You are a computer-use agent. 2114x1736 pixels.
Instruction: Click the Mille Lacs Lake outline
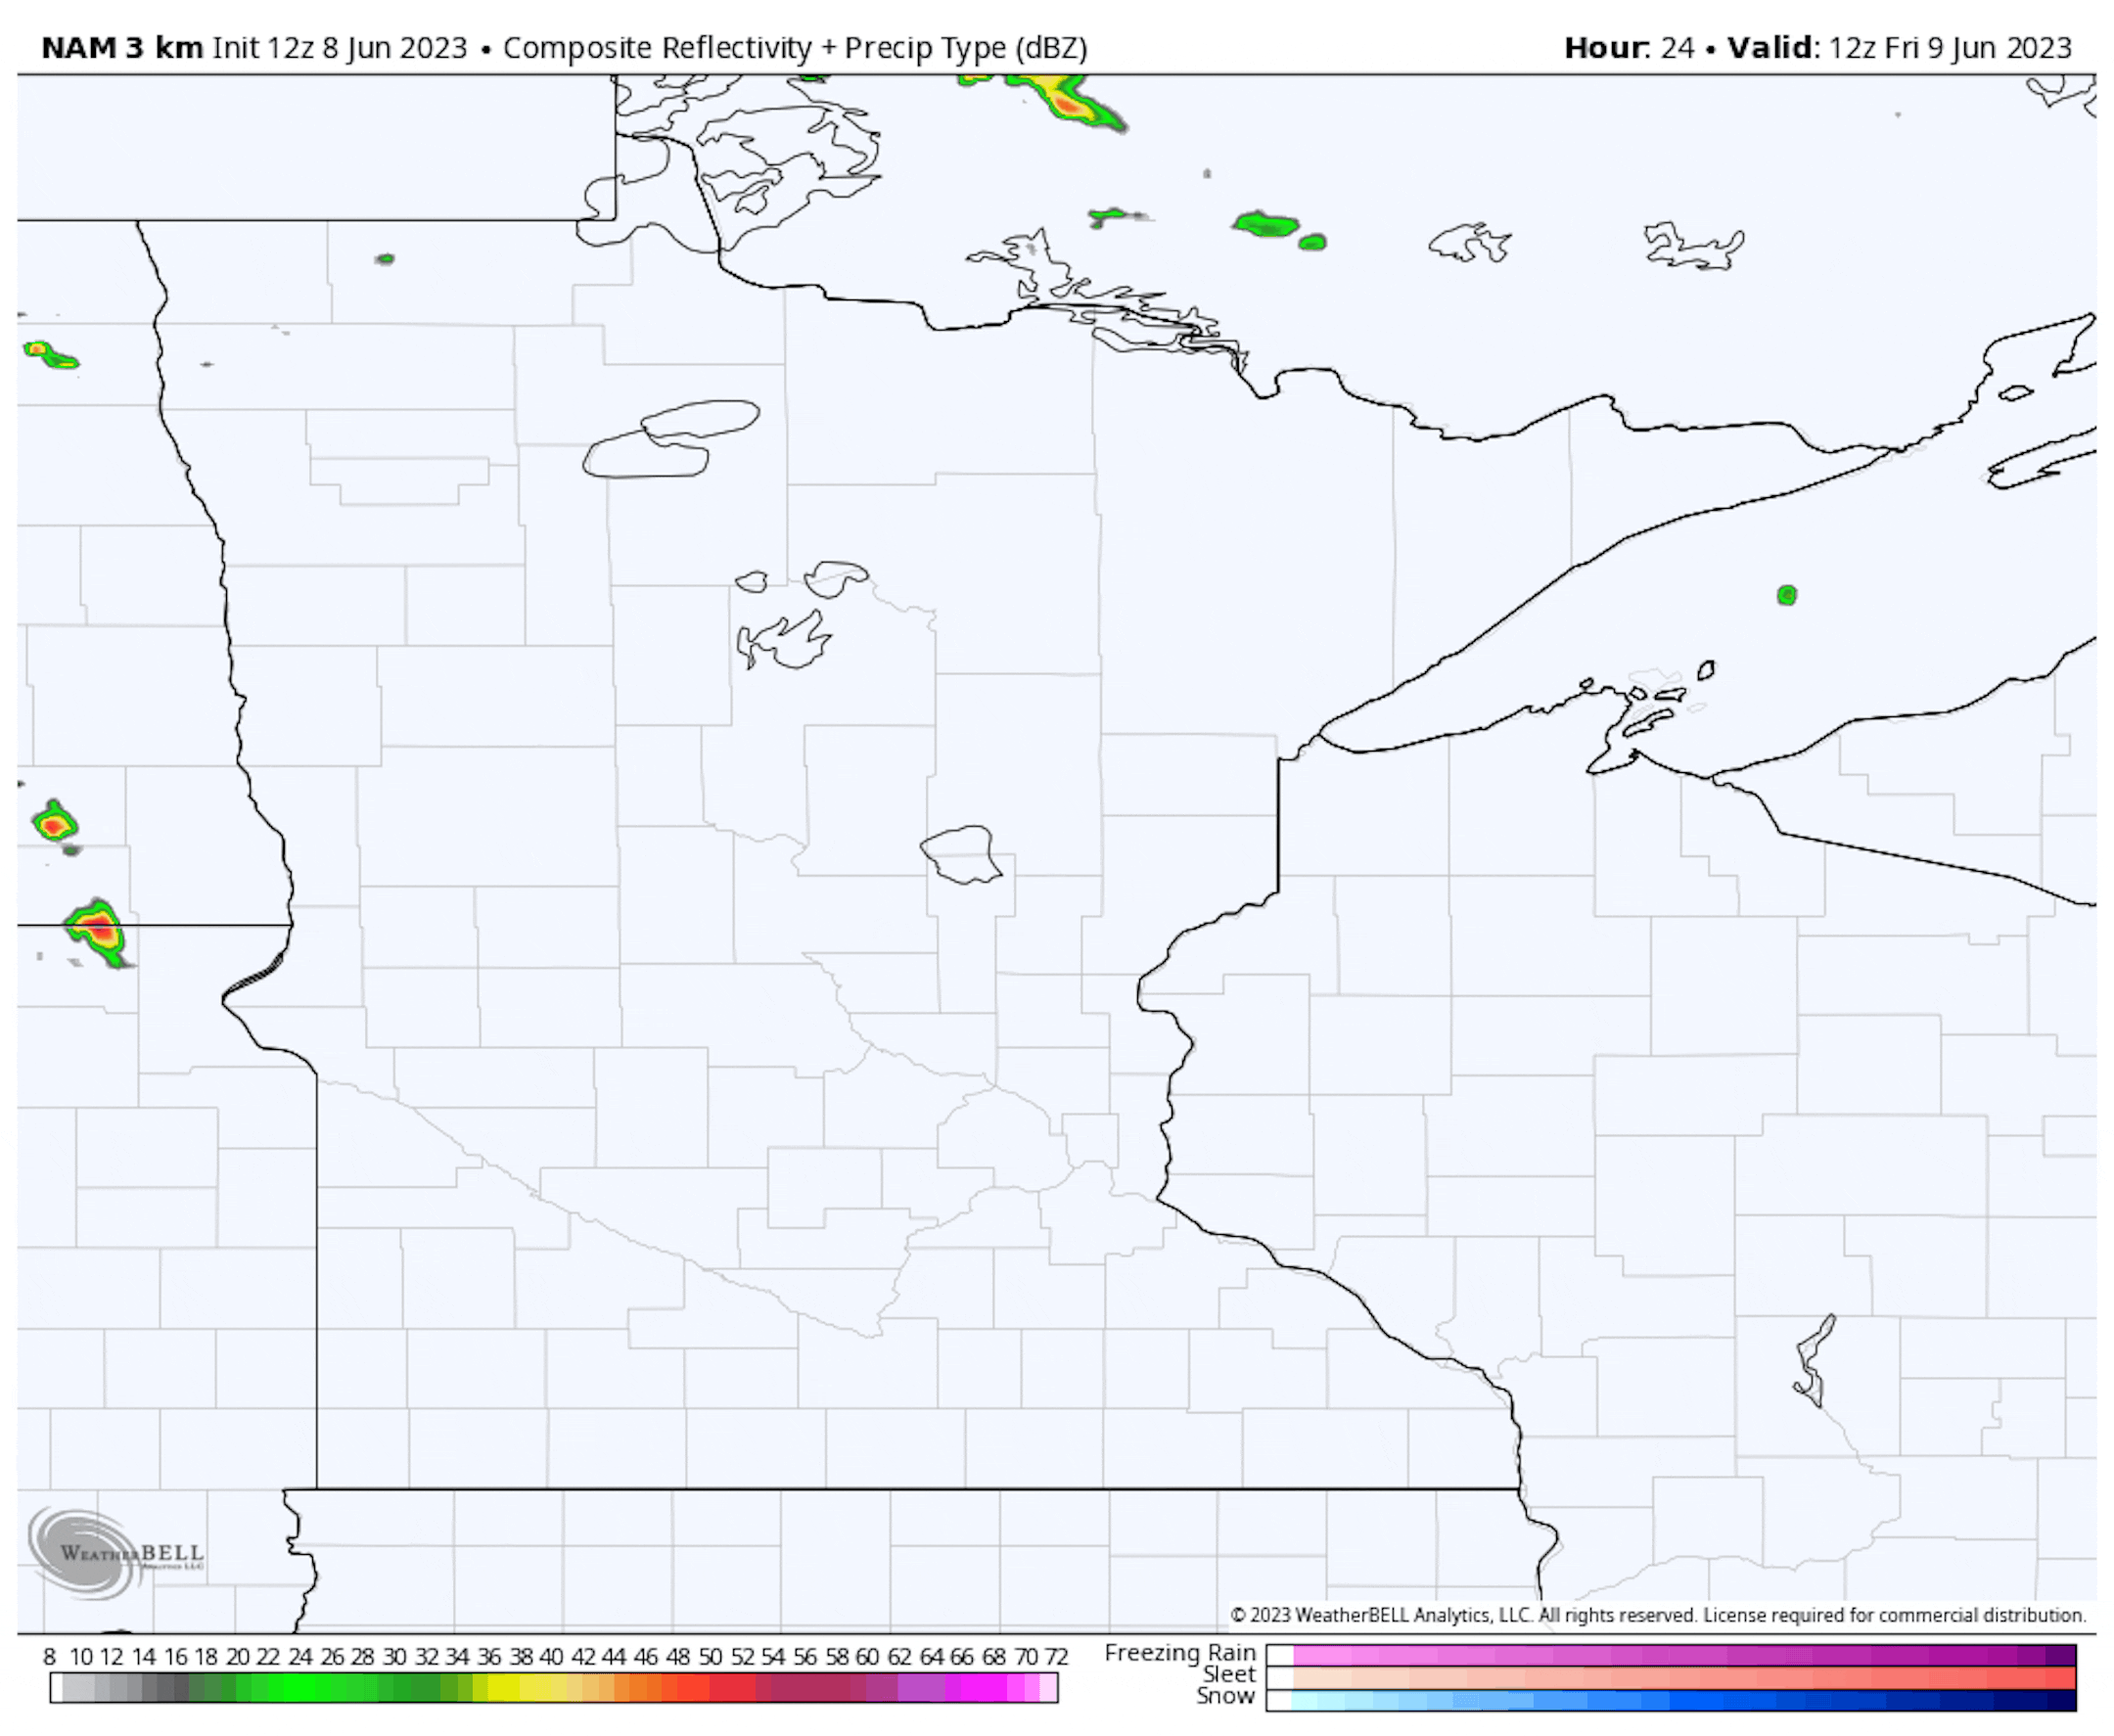962,854
